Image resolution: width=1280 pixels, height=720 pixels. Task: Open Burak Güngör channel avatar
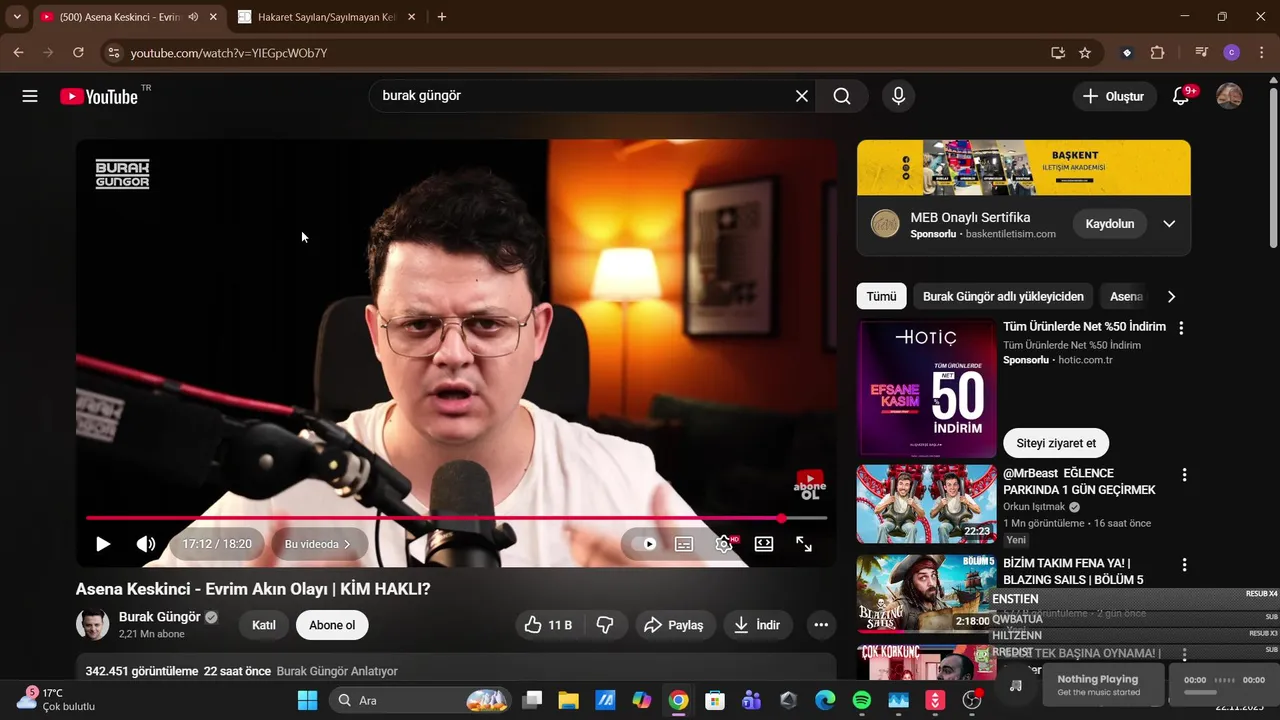[x=93, y=624]
